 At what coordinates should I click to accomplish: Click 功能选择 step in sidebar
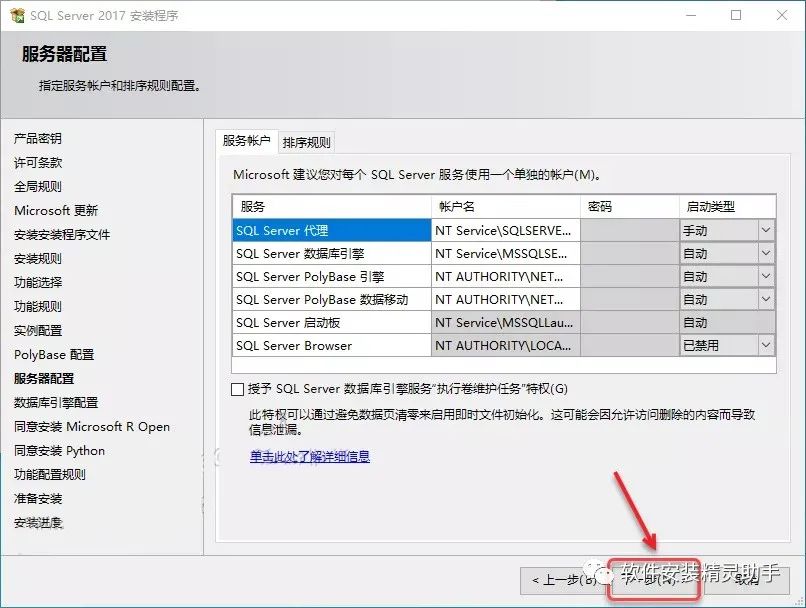(38, 282)
